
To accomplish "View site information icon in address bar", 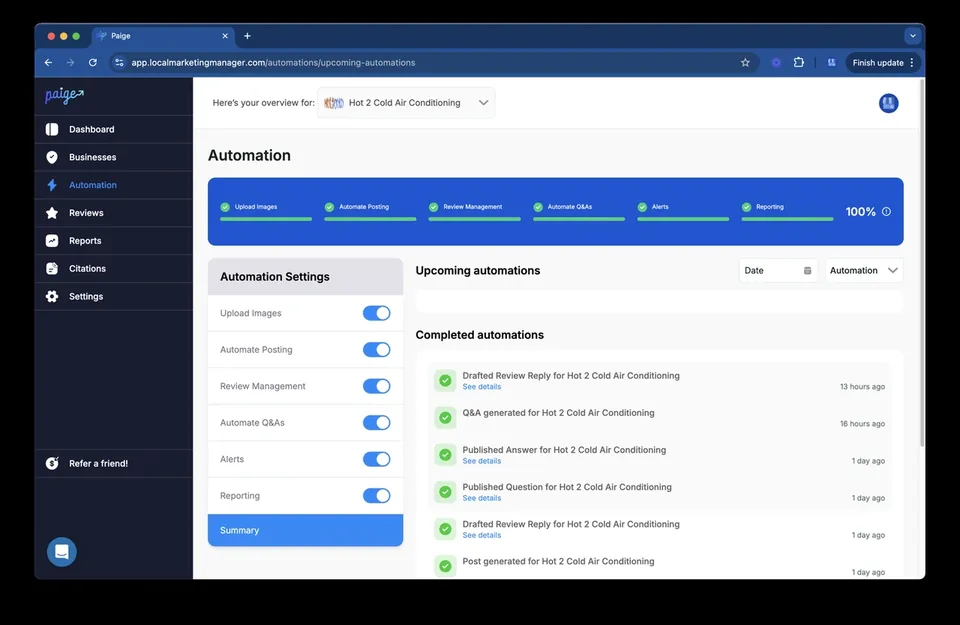I will tap(119, 62).
